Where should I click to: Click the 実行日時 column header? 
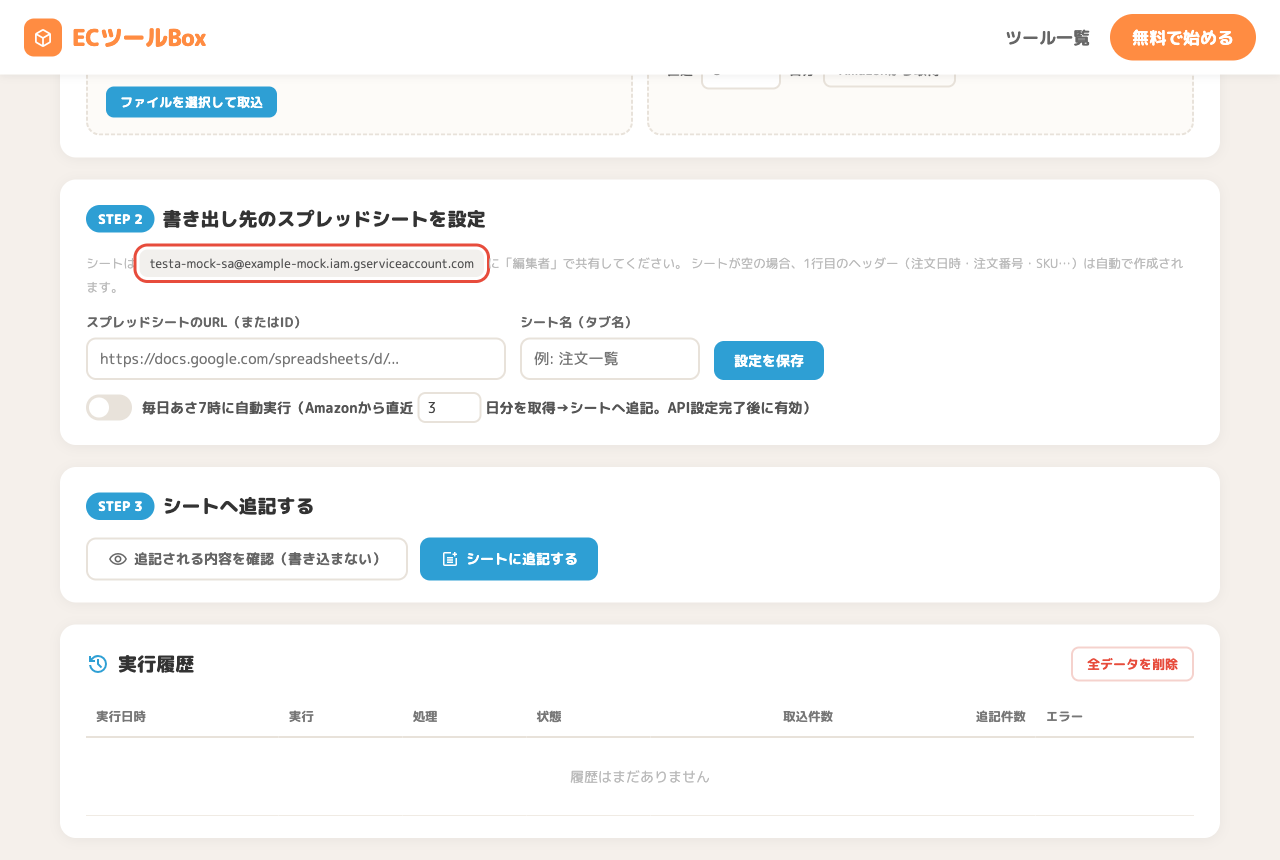(121, 717)
